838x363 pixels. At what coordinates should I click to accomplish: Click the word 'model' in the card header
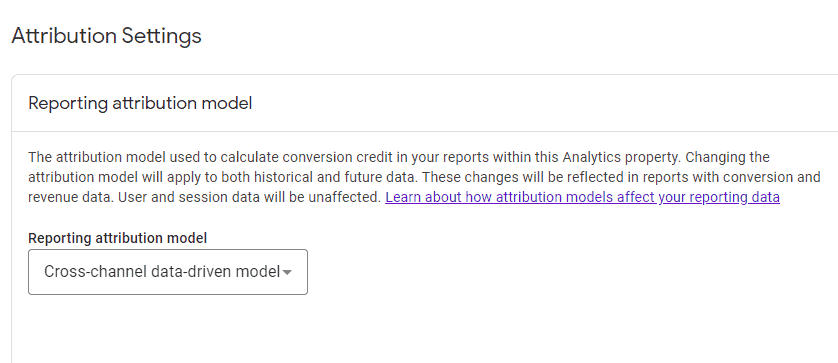pyautogui.click(x=232, y=103)
